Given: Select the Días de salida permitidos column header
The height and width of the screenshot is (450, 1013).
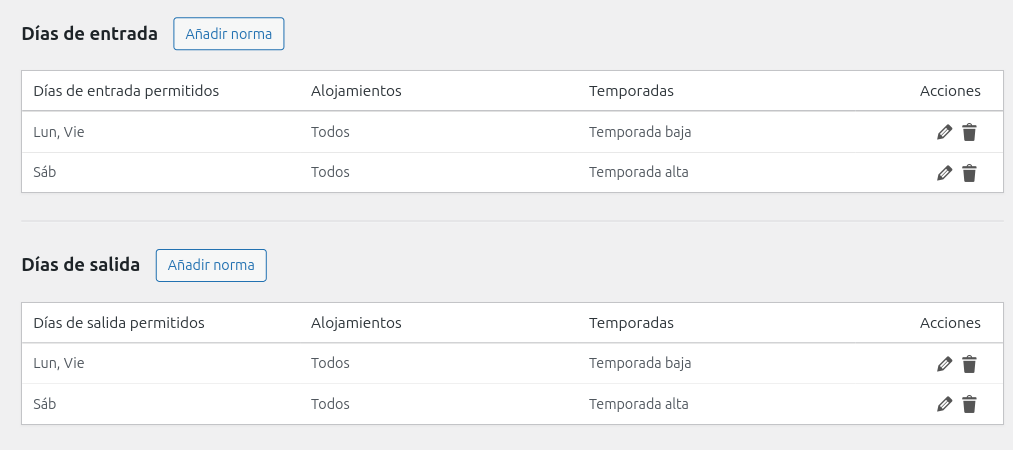Looking at the screenshot, I should coord(119,323).
